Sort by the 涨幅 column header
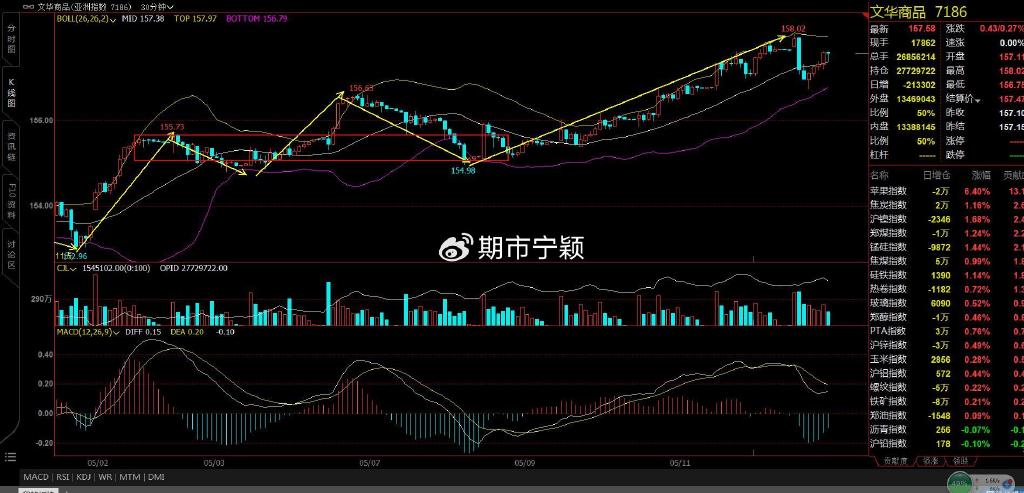This screenshot has height=493, width=1024. pyautogui.click(x=980, y=175)
